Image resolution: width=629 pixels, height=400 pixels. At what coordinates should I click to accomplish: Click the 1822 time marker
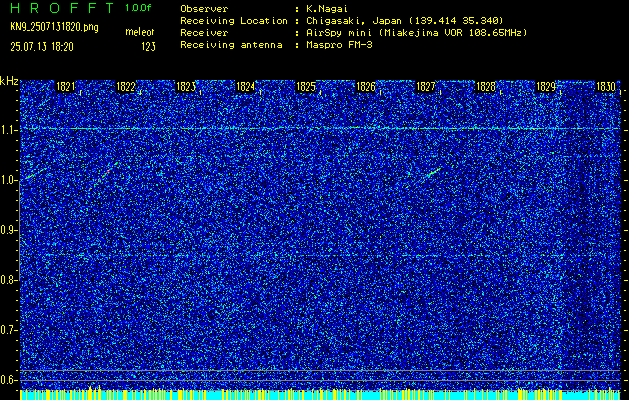pyautogui.click(x=126, y=87)
